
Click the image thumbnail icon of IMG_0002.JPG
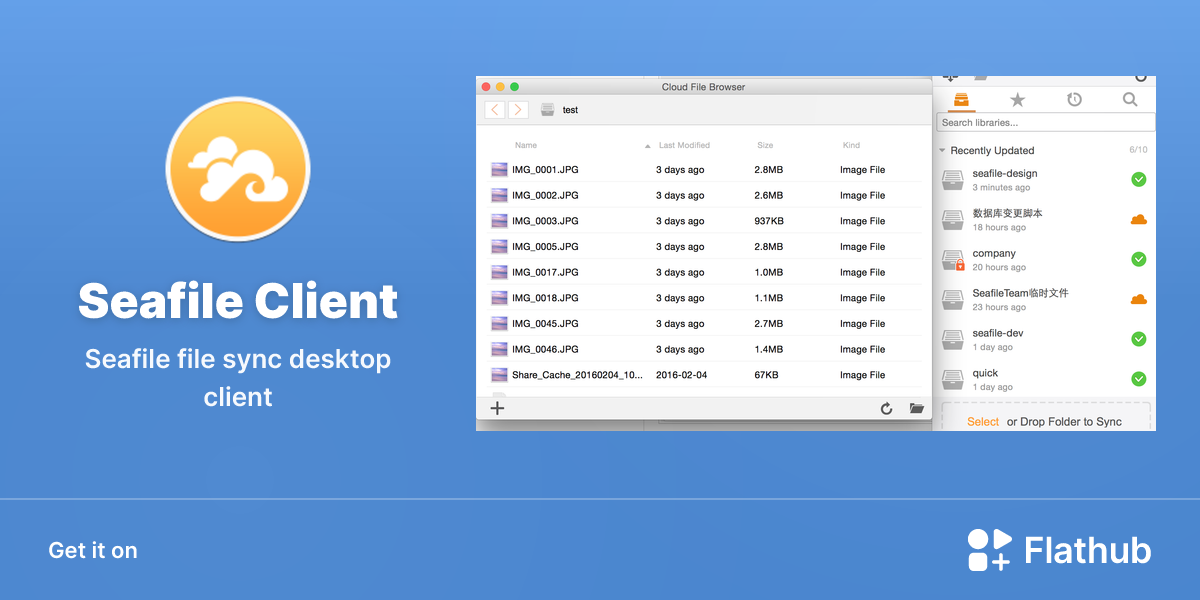[499, 195]
